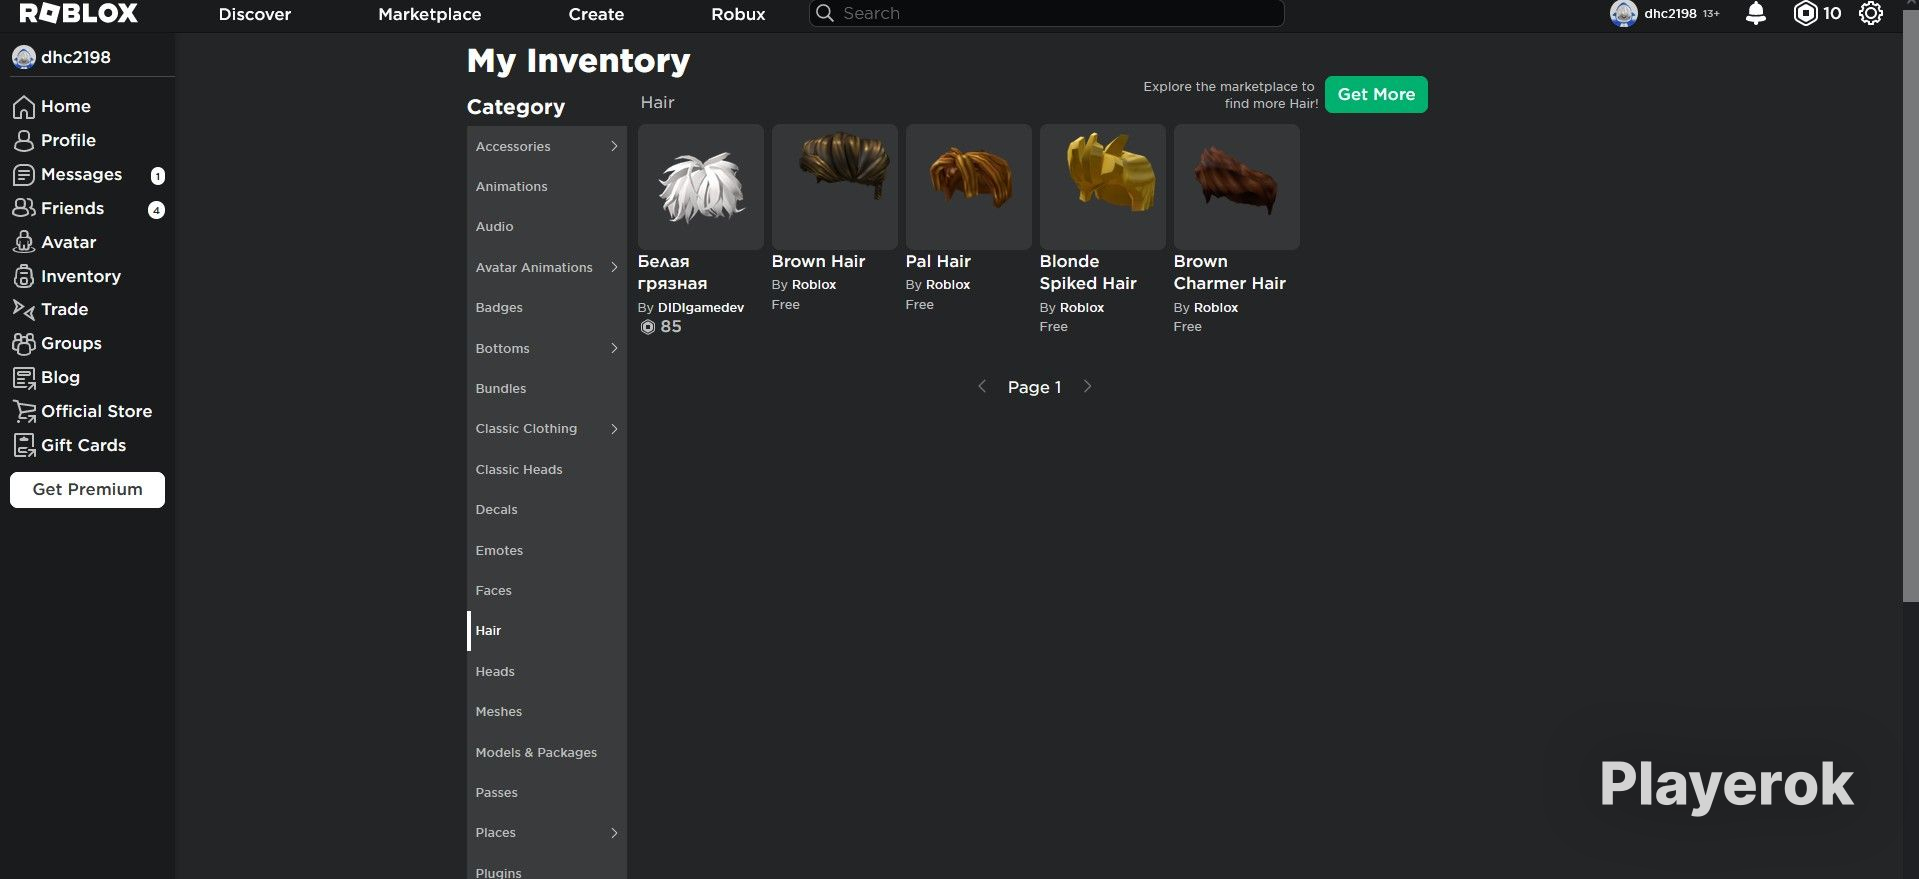The width and height of the screenshot is (1919, 879).
Task: Go to the next inventory page
Action: tap(1087, 387)
